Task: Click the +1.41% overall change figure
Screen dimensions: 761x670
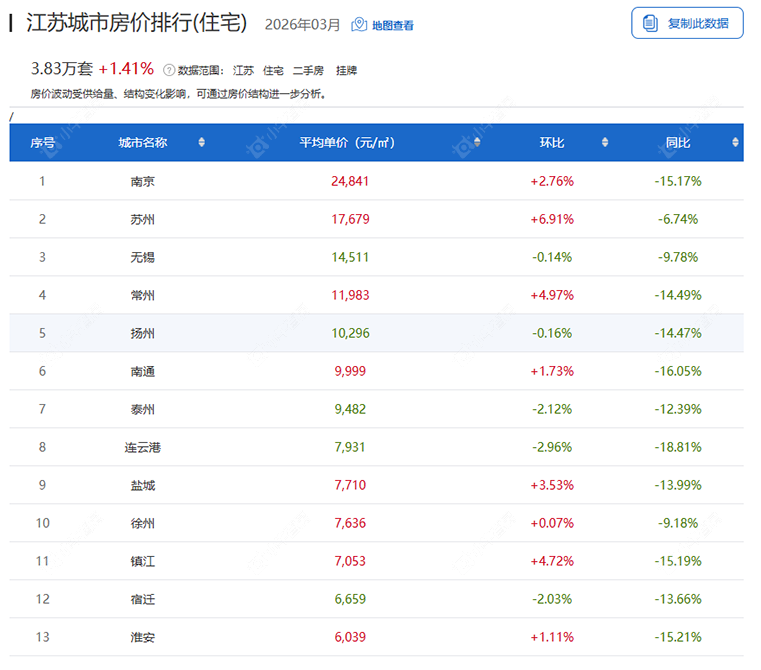Action: tap(126, 68)
